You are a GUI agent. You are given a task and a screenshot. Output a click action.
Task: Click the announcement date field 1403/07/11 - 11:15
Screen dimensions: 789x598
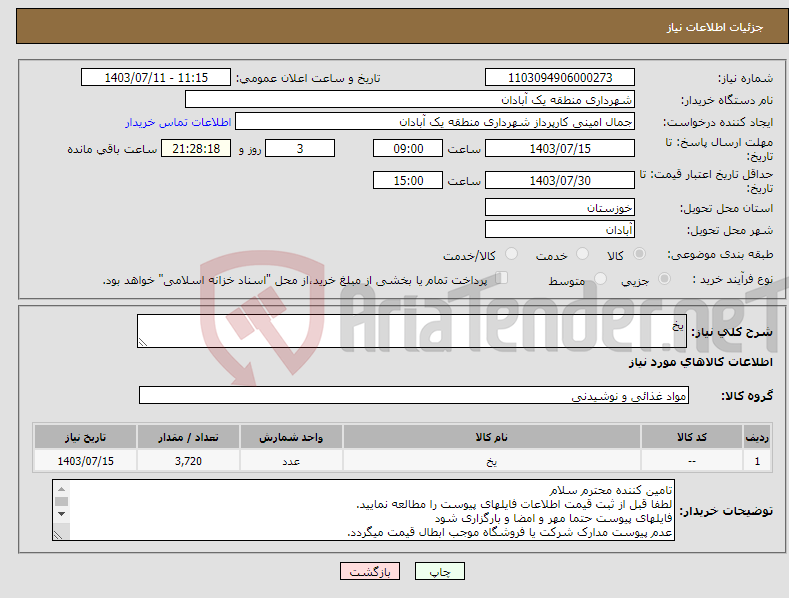[156, 78]
